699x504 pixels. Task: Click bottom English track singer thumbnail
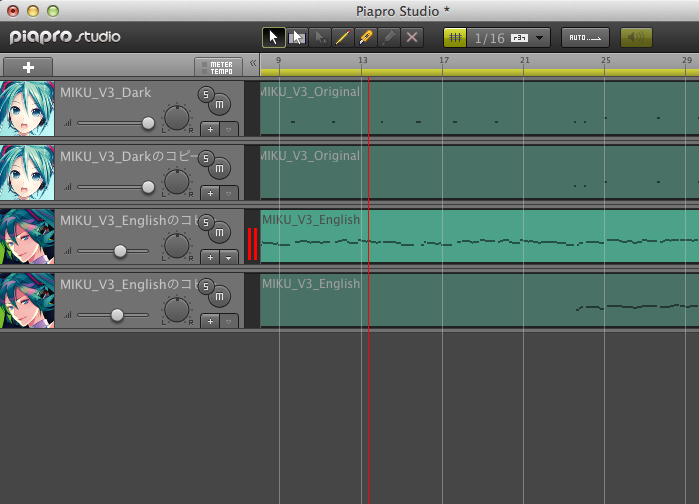[27, 301]
